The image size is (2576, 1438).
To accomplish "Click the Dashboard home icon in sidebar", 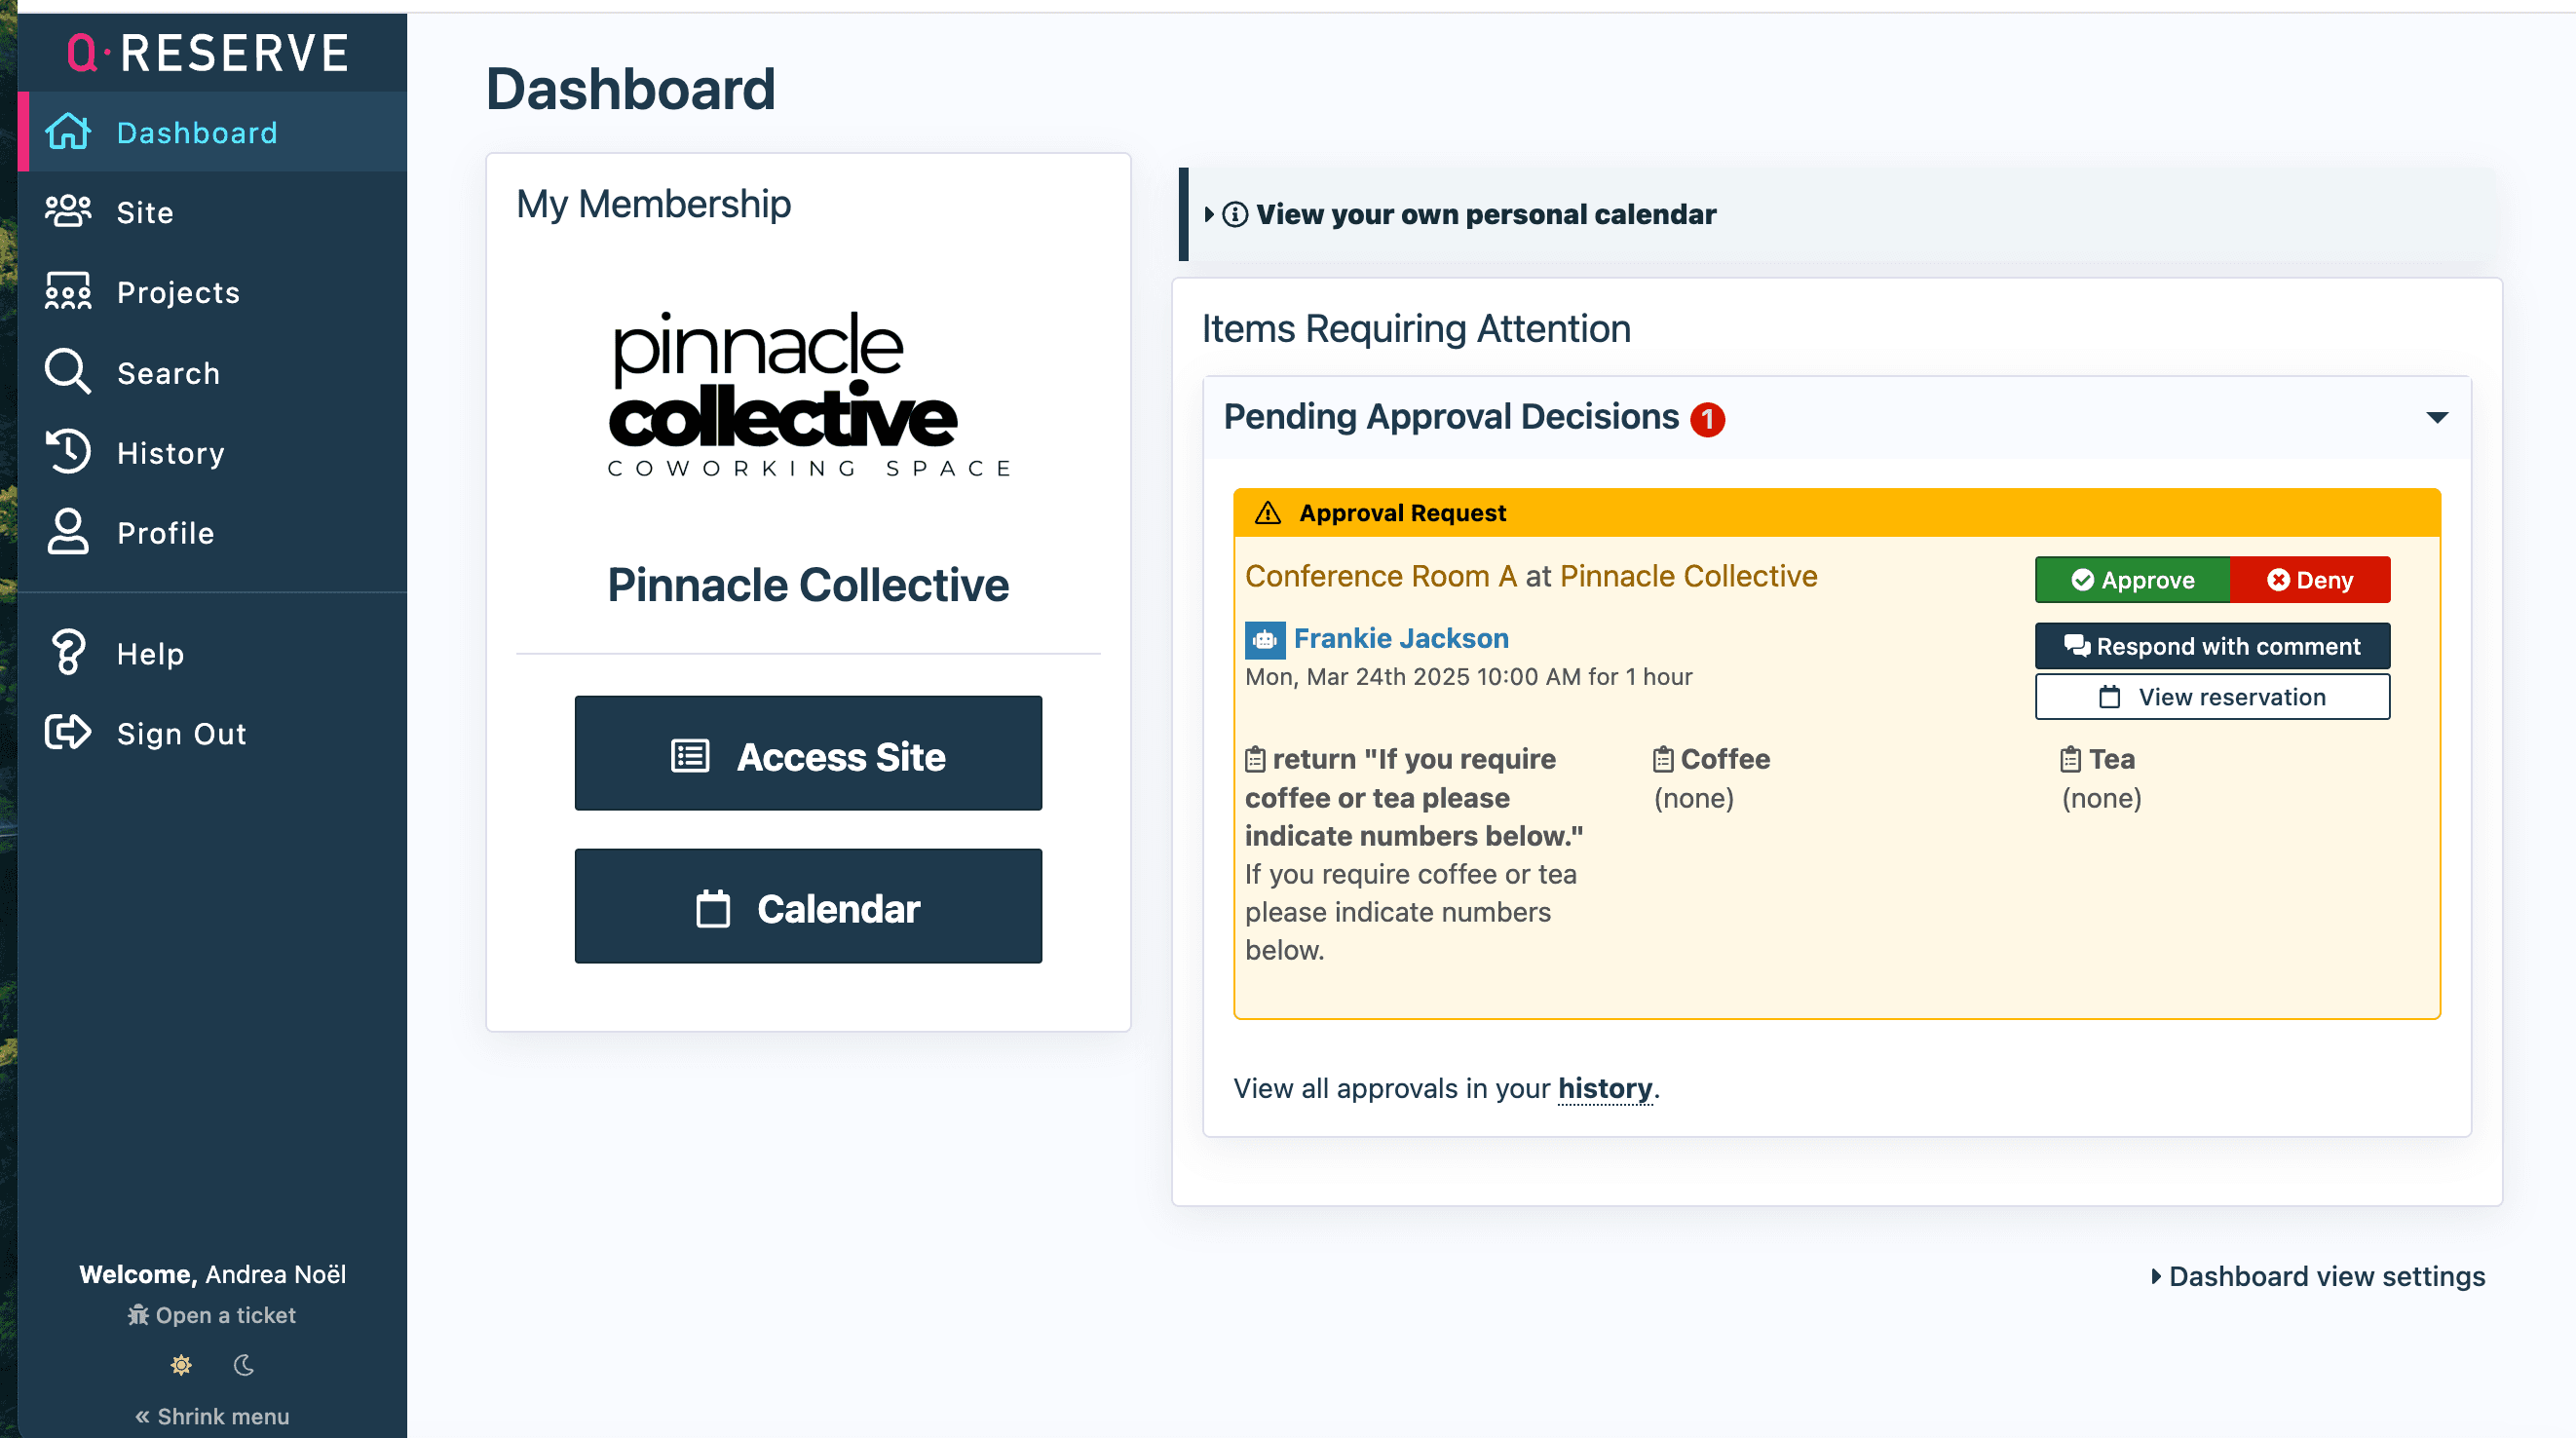I will coord(68,132).
